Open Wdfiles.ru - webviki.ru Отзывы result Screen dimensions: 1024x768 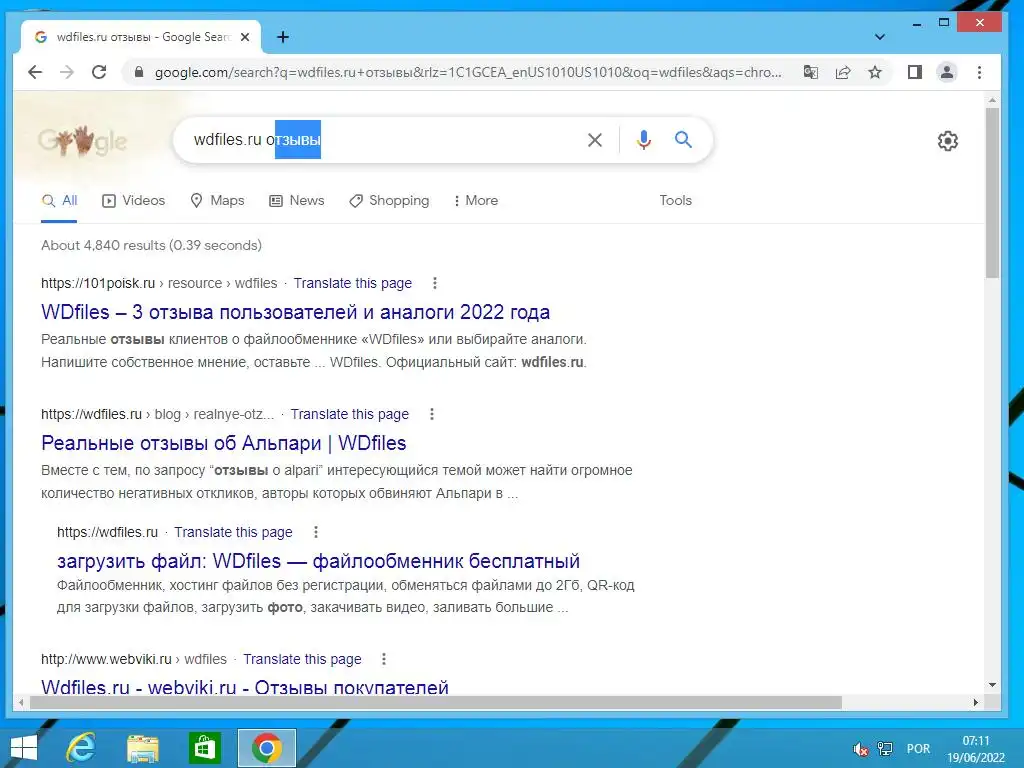tap(245, 687)
